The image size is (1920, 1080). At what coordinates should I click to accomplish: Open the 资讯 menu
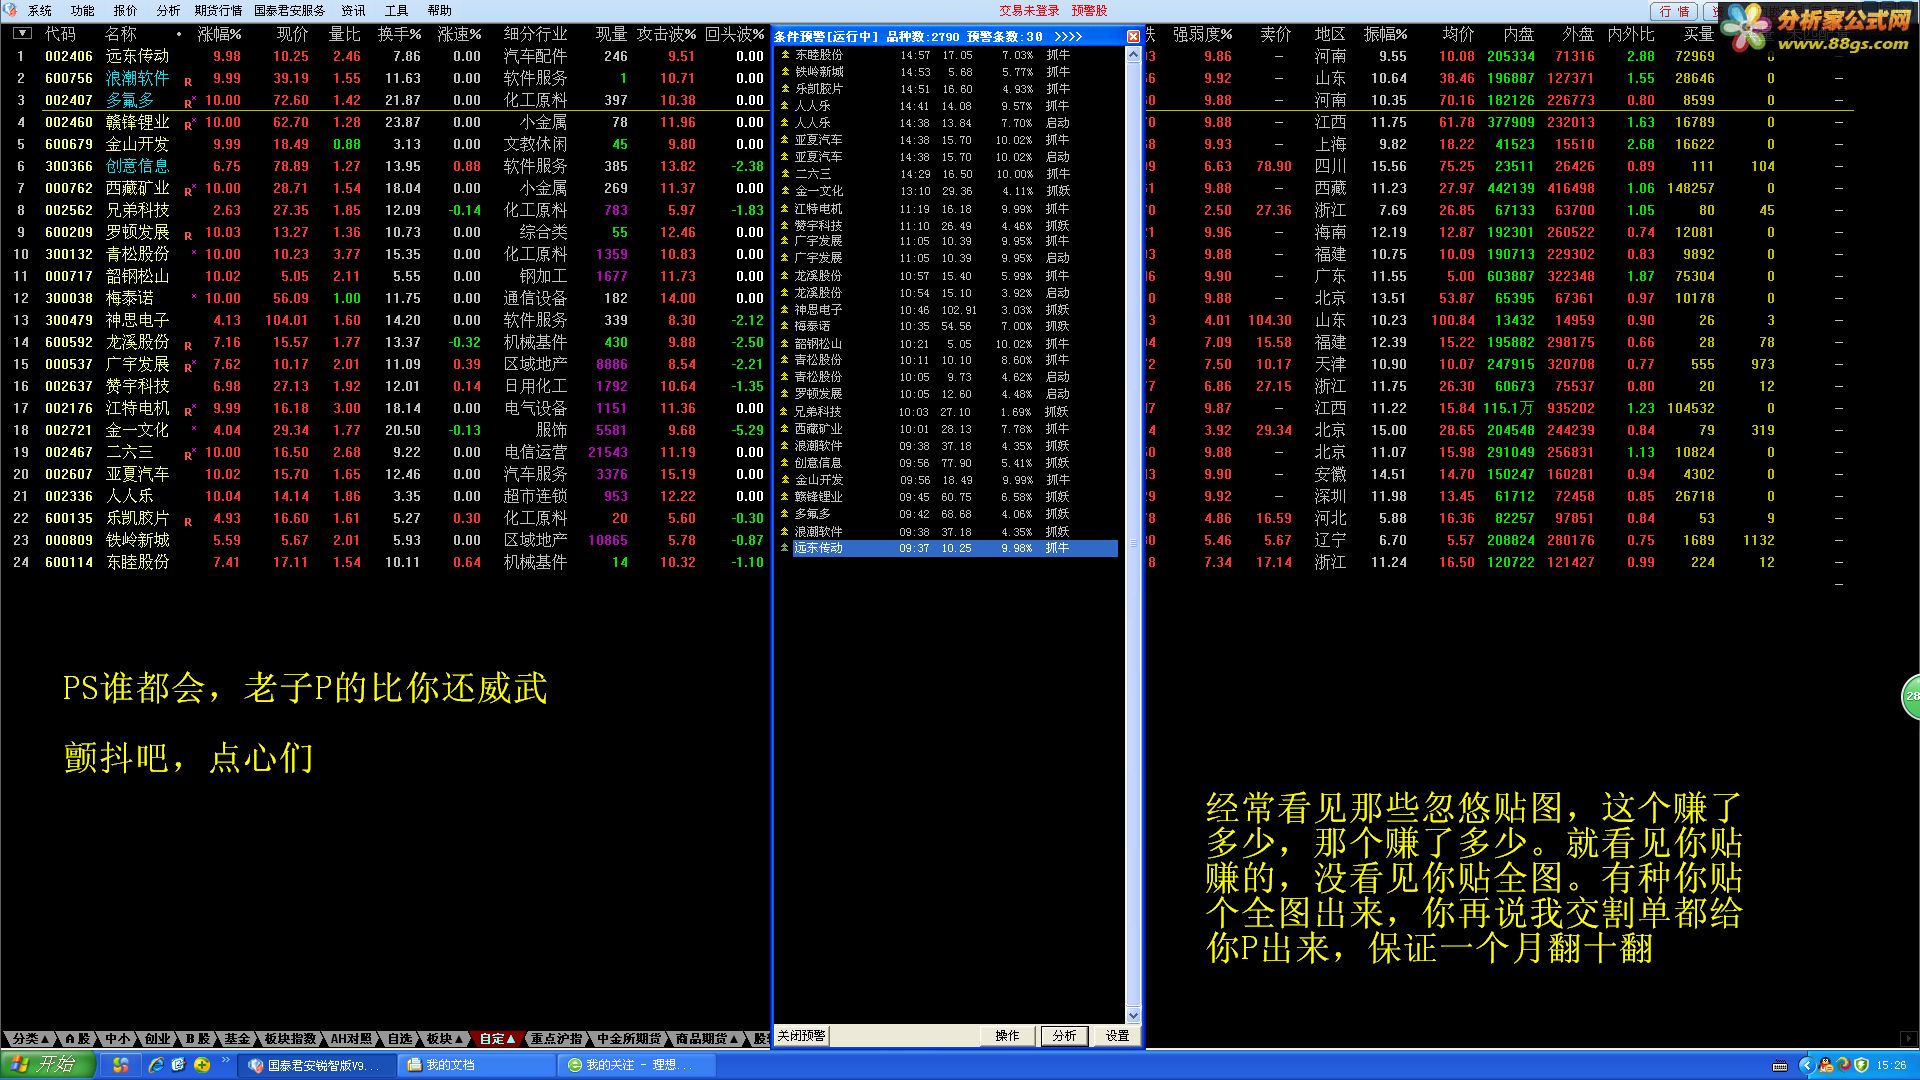coord(354,11)
